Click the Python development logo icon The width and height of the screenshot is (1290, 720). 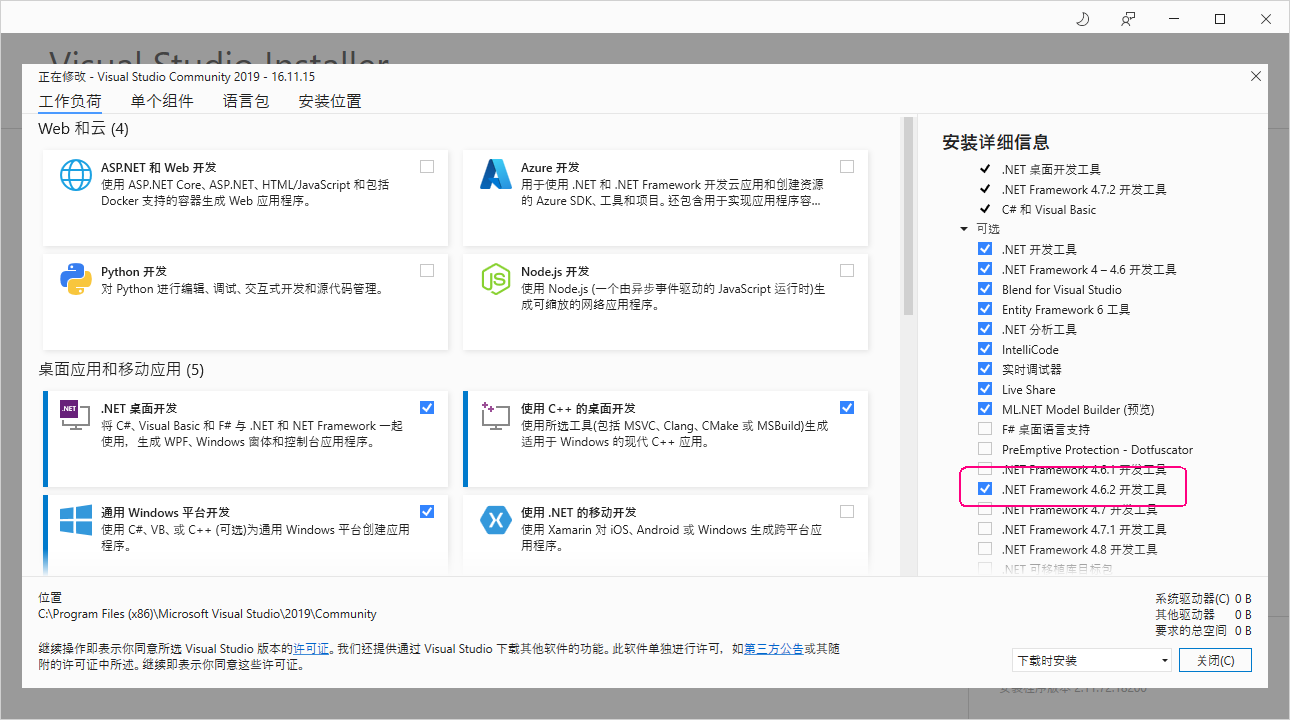(76, 279)
